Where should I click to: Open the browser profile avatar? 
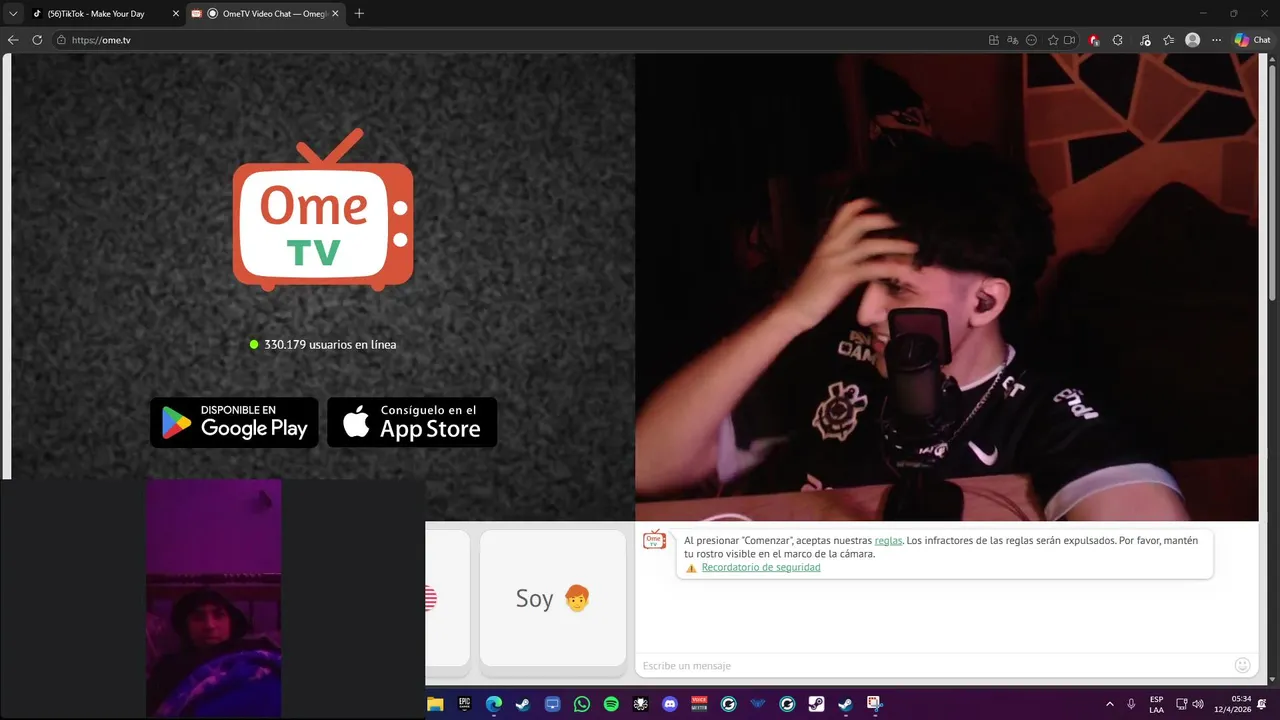pos(1192,40)
